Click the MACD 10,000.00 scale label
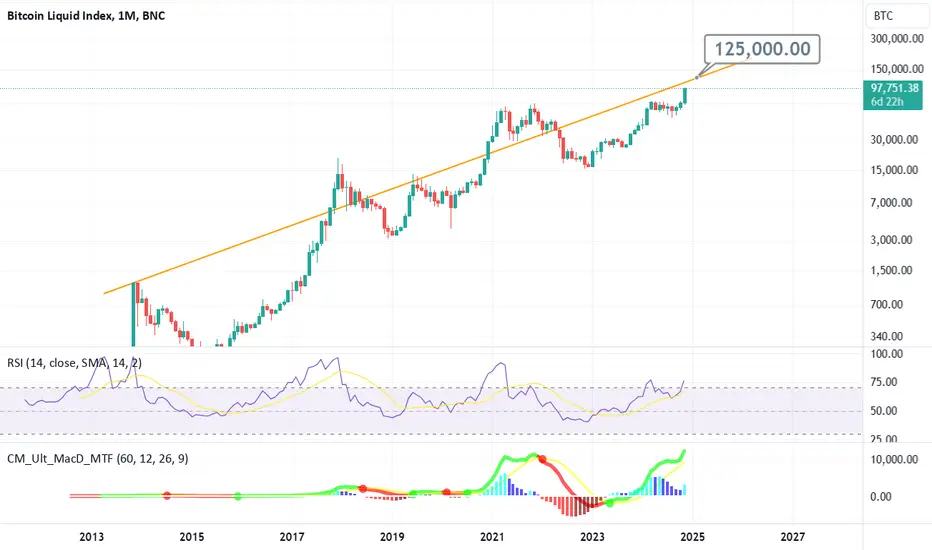The height and width of the screenshot is (550, 932). pos(894,460)
